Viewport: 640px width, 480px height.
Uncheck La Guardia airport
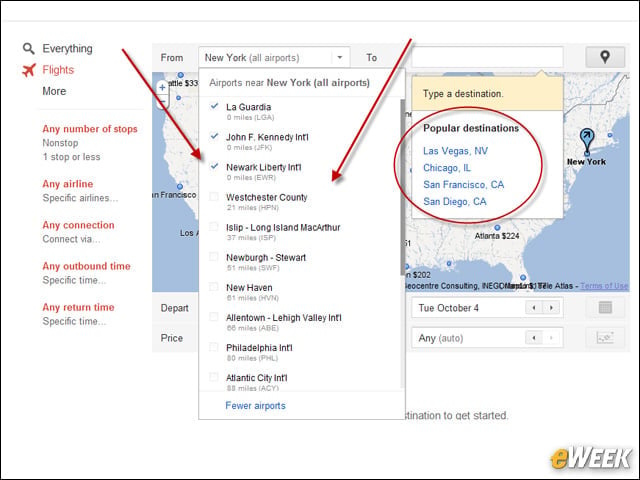pos(214,106)
